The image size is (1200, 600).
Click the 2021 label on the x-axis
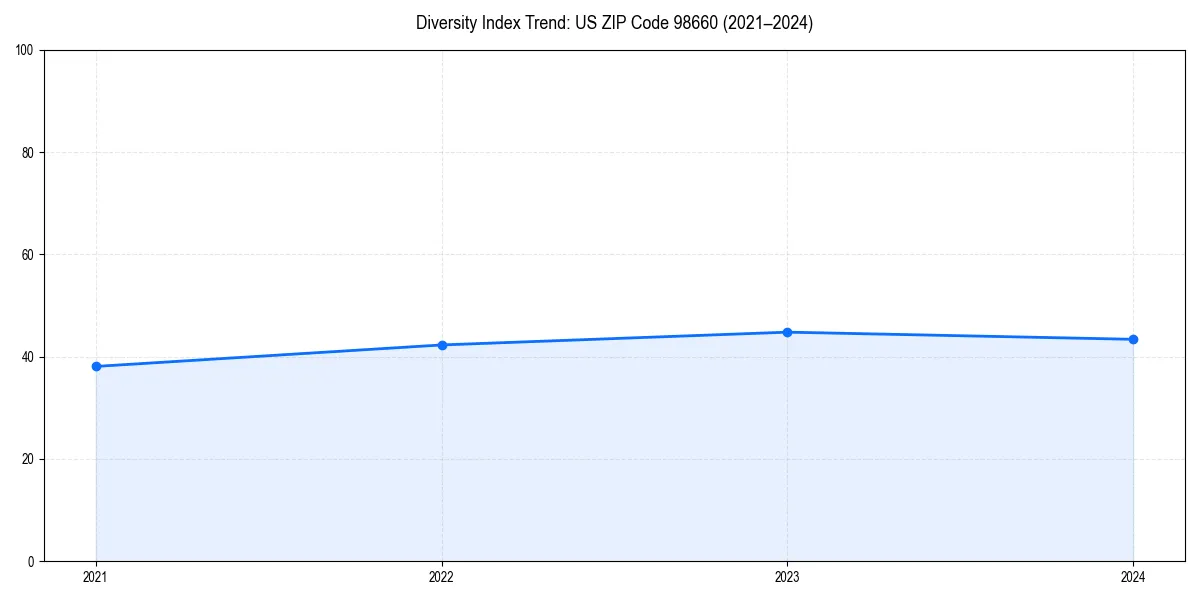[96, 577]
